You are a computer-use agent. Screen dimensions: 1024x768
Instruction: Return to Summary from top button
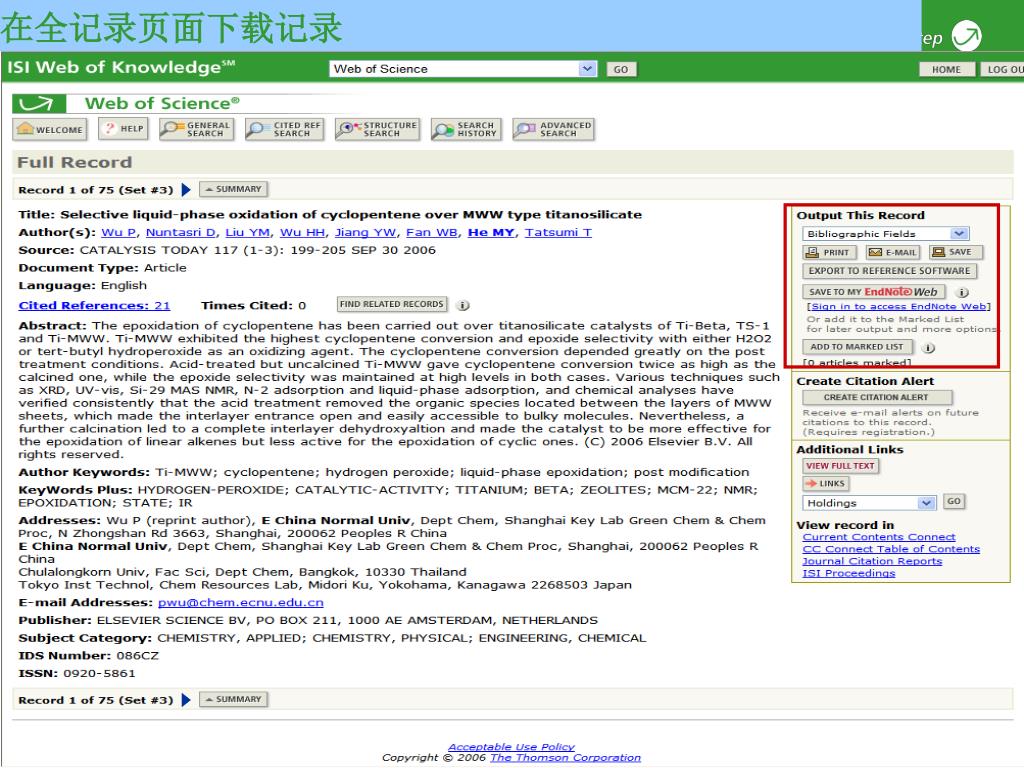(233, 189)
